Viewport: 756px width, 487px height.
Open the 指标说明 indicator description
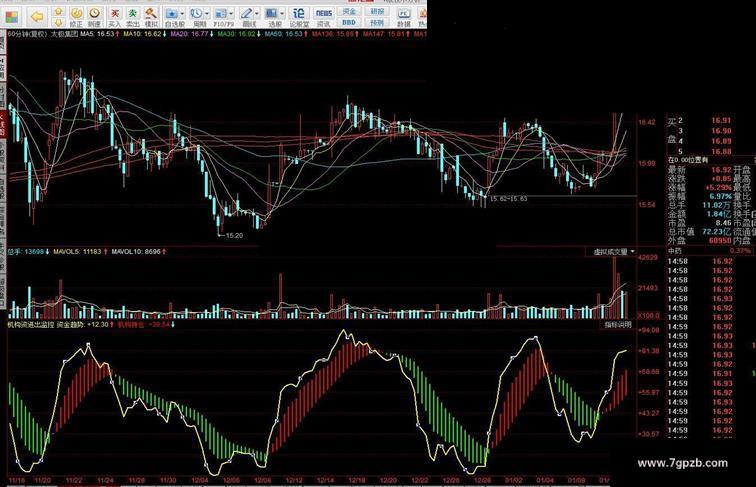pos(618,325)
